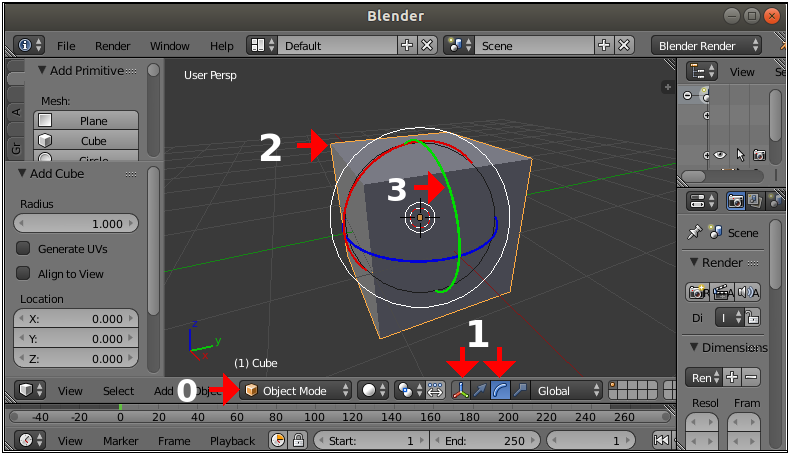Click the End frame field

485,441
